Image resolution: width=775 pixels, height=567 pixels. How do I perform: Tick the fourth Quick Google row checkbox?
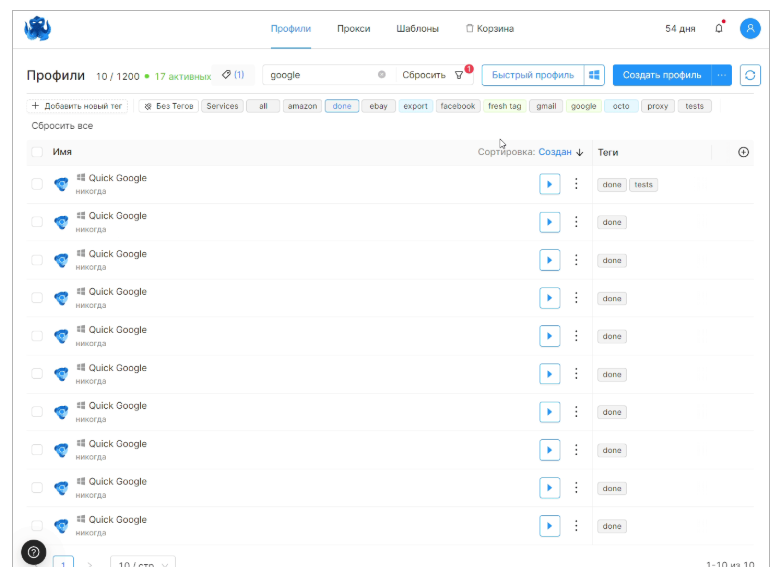coord(37,298)
